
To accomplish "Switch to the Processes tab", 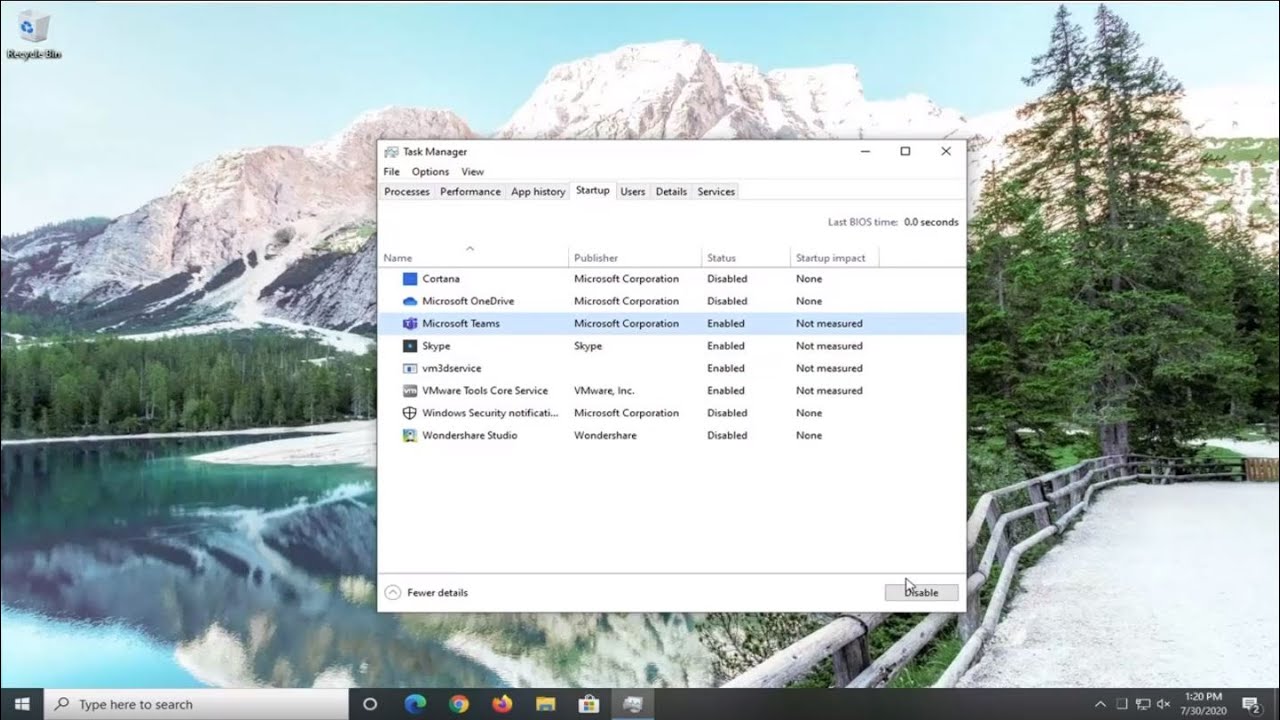I will coord(407,192).
